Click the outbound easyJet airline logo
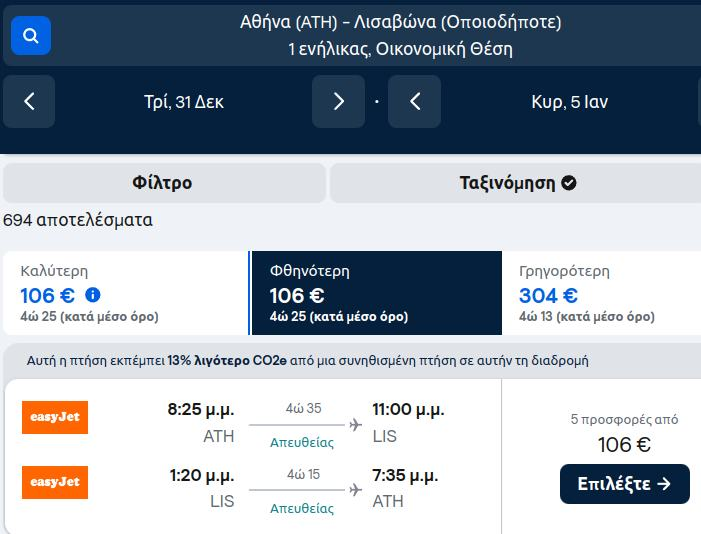 click(55, 417)
